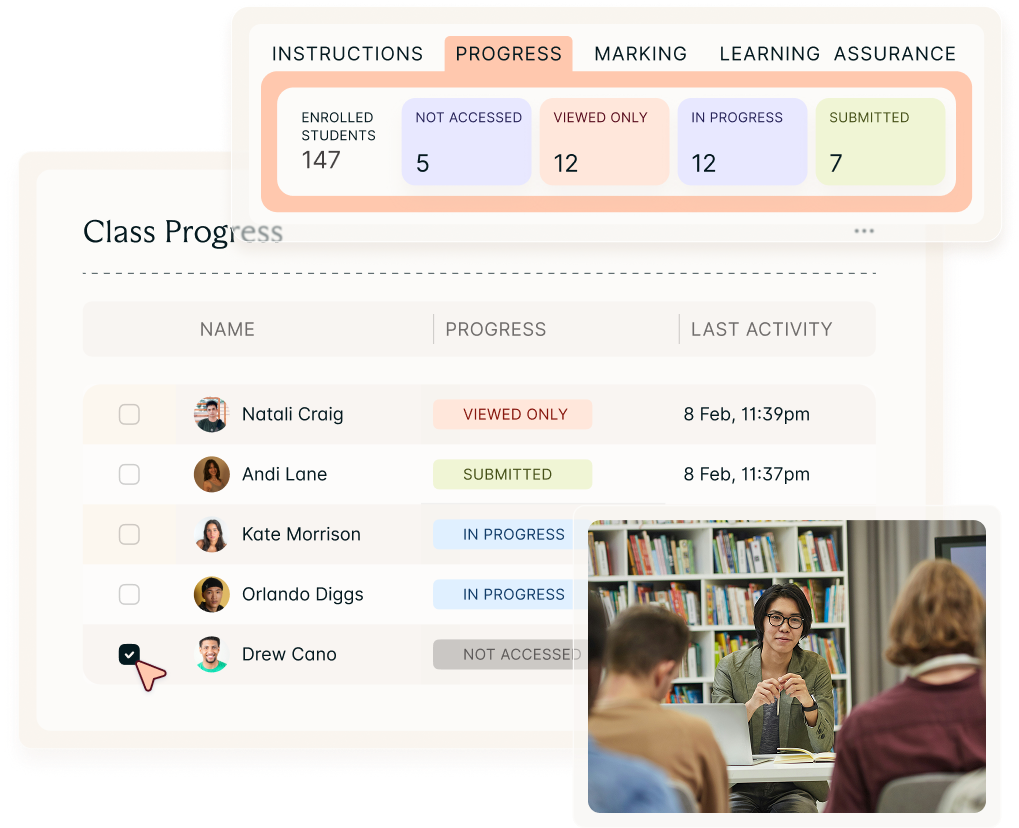Click Kate Morrison's profile avatar
The height and width of the screenshot is (828, 1019).
[x=211, y=534]
